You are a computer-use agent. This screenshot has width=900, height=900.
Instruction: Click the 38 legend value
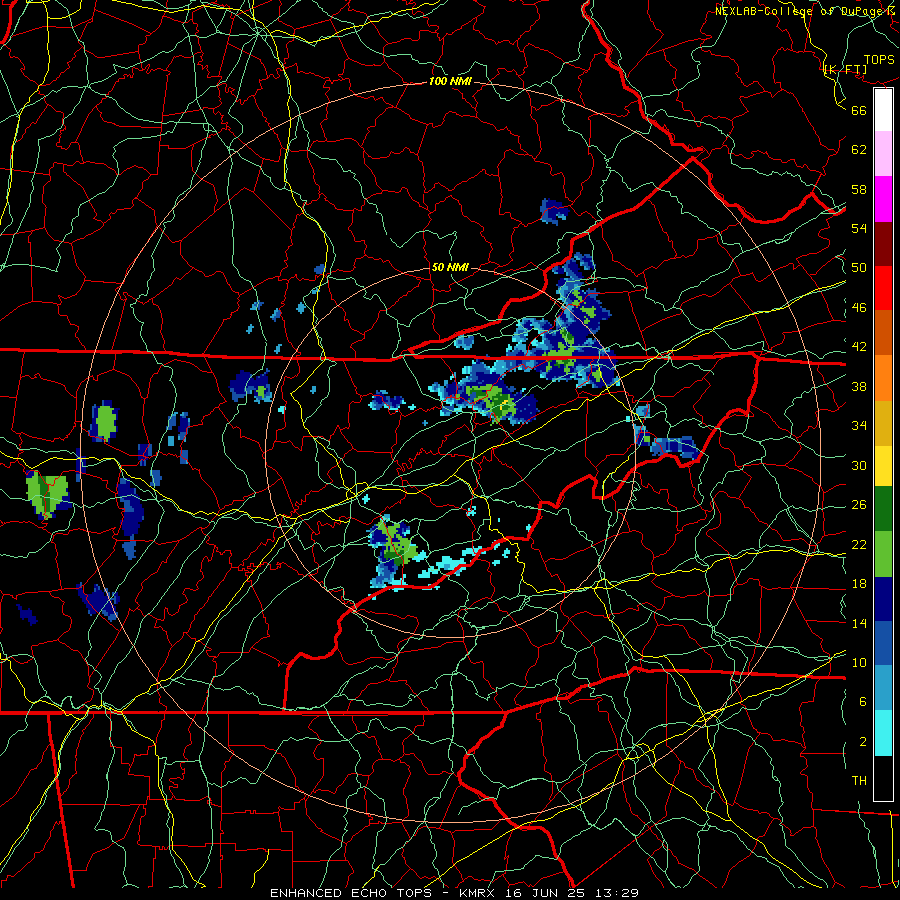(x=859, y=386)
